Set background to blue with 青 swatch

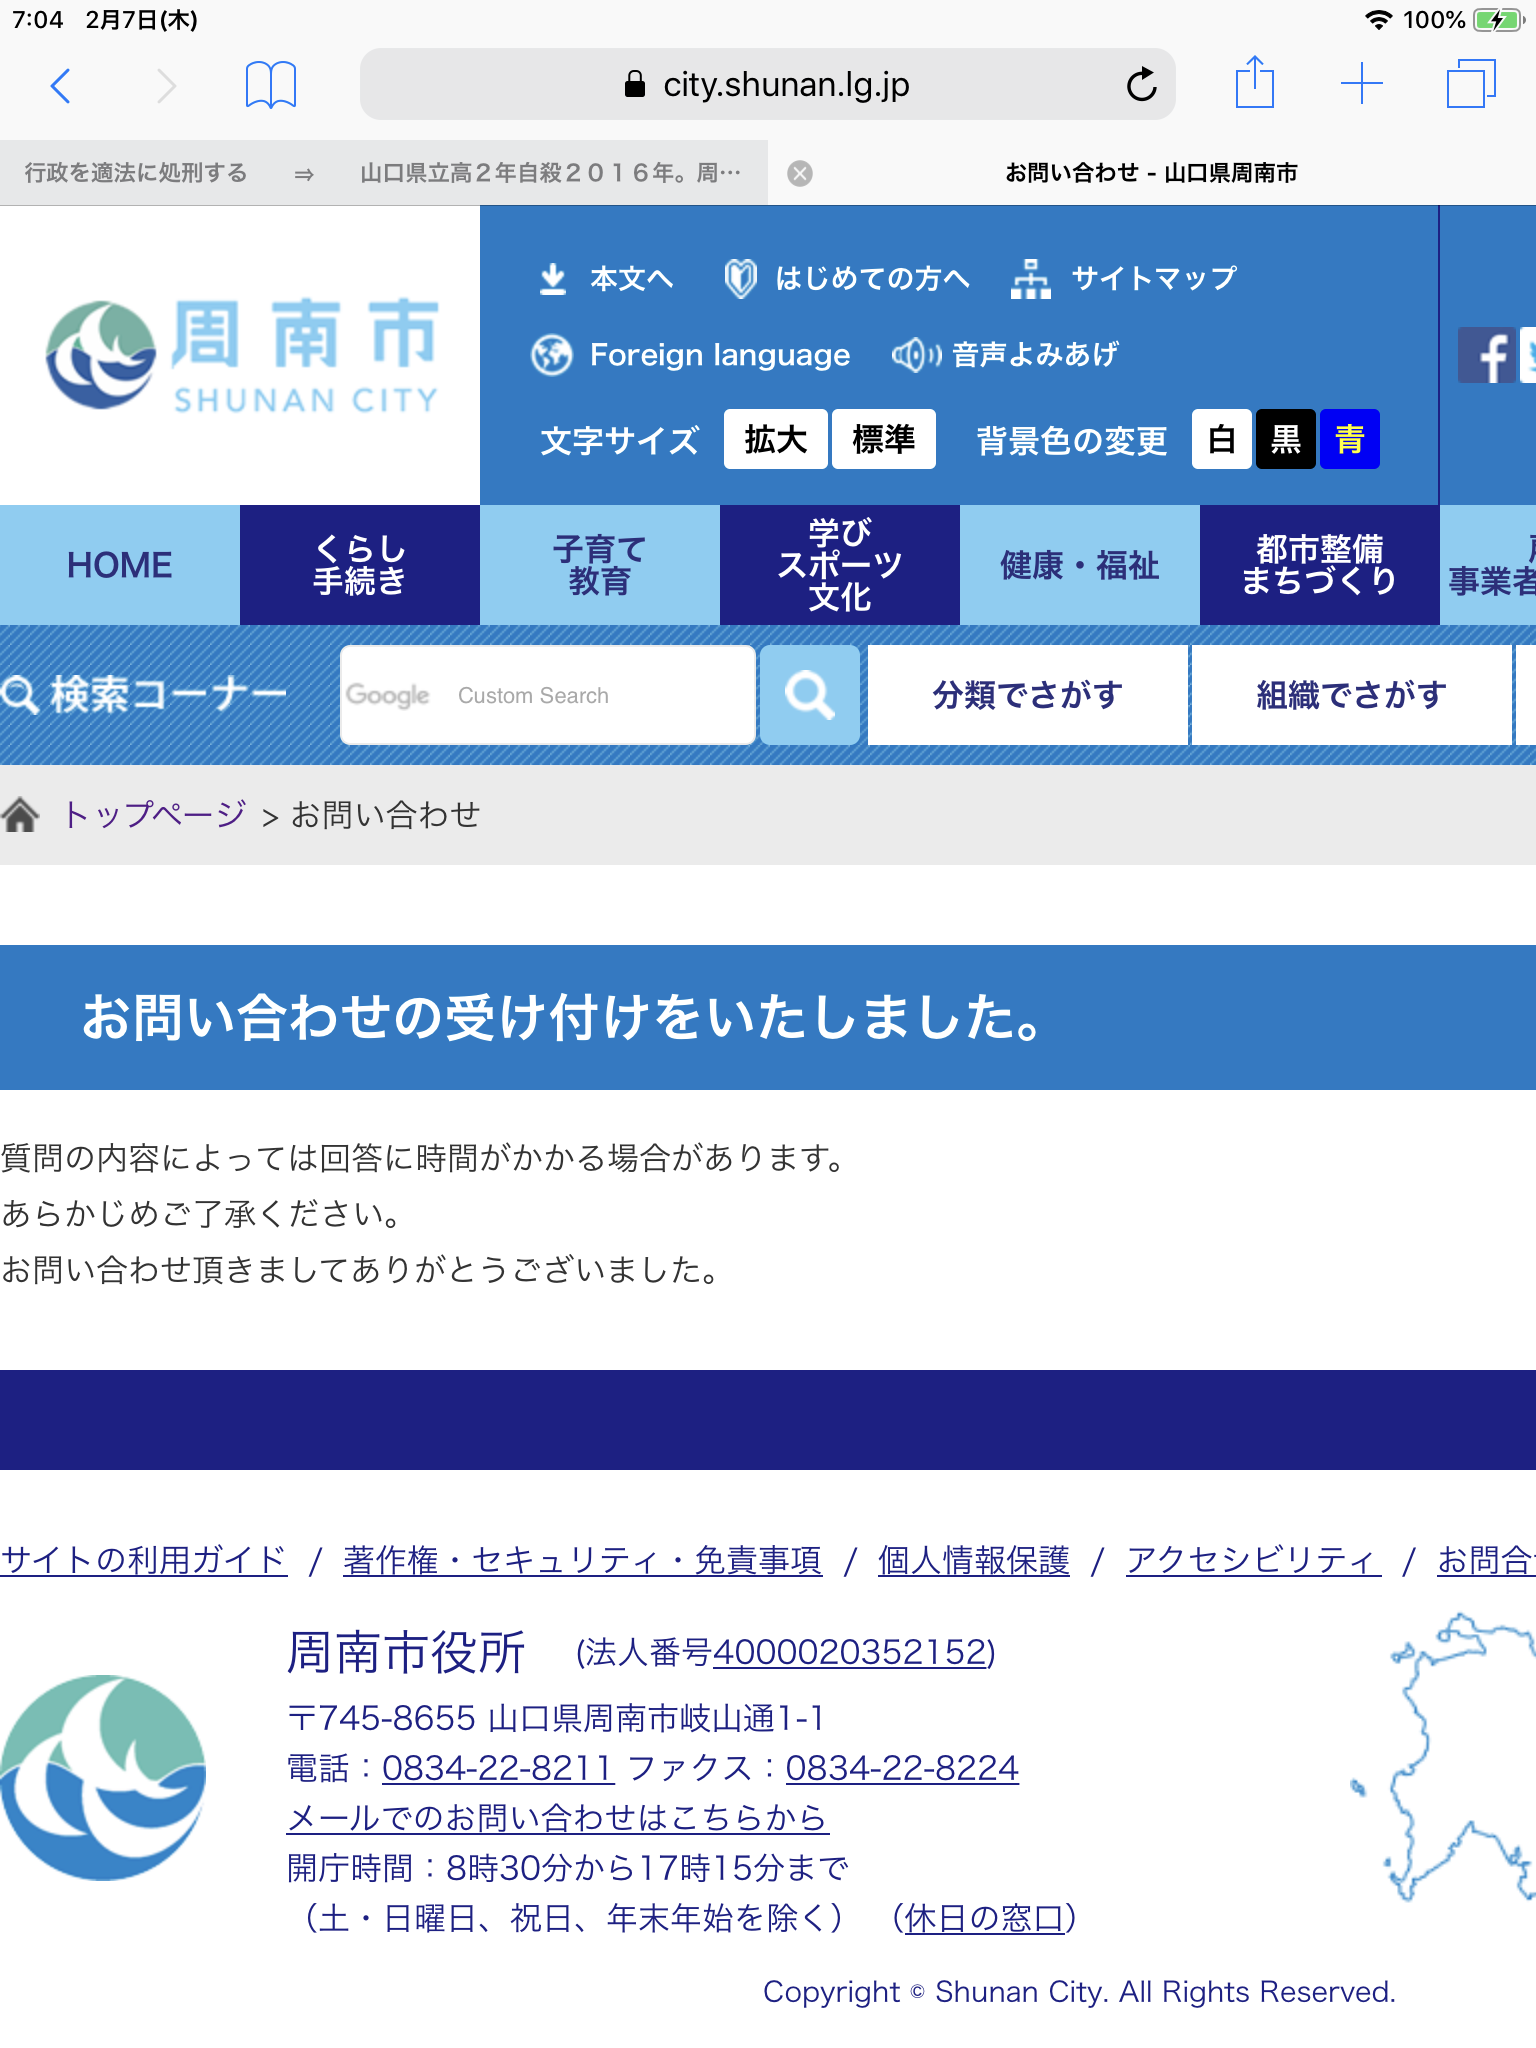(1349, 439)
